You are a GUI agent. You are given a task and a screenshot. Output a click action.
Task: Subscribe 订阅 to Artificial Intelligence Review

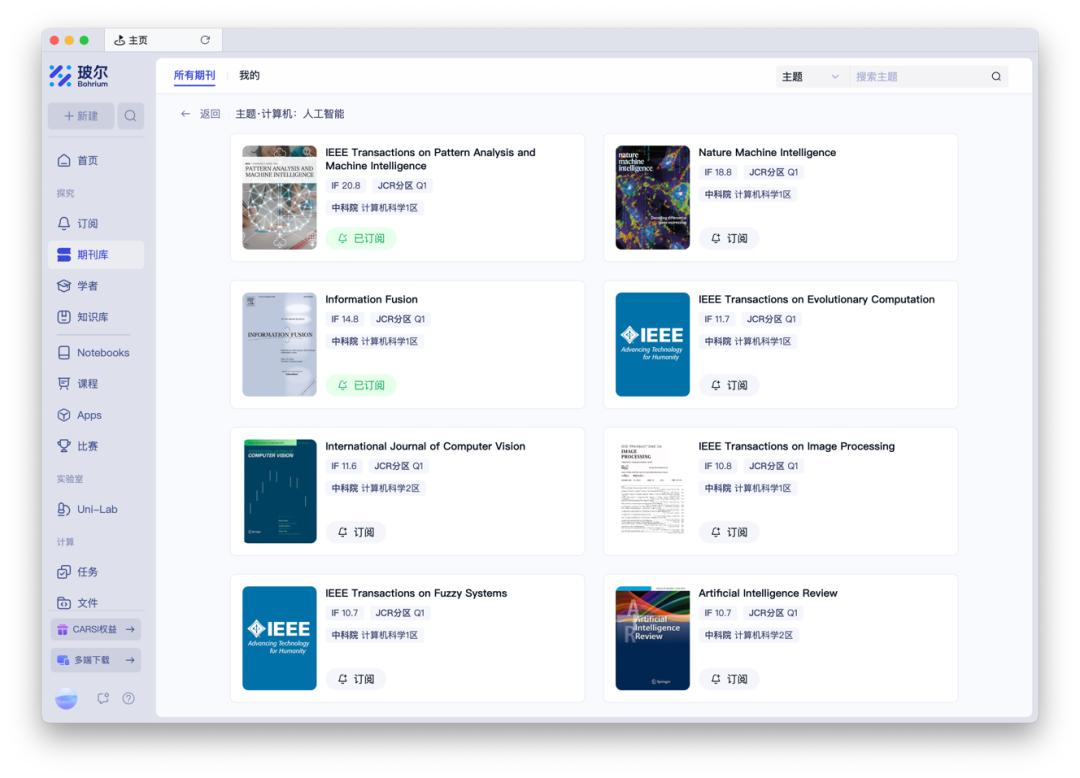pyautogui.click(x=729, y=679)
